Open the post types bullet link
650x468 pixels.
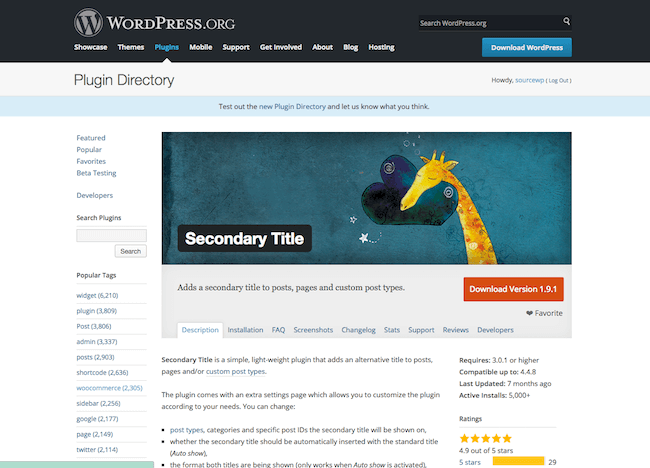coord(187,430)
